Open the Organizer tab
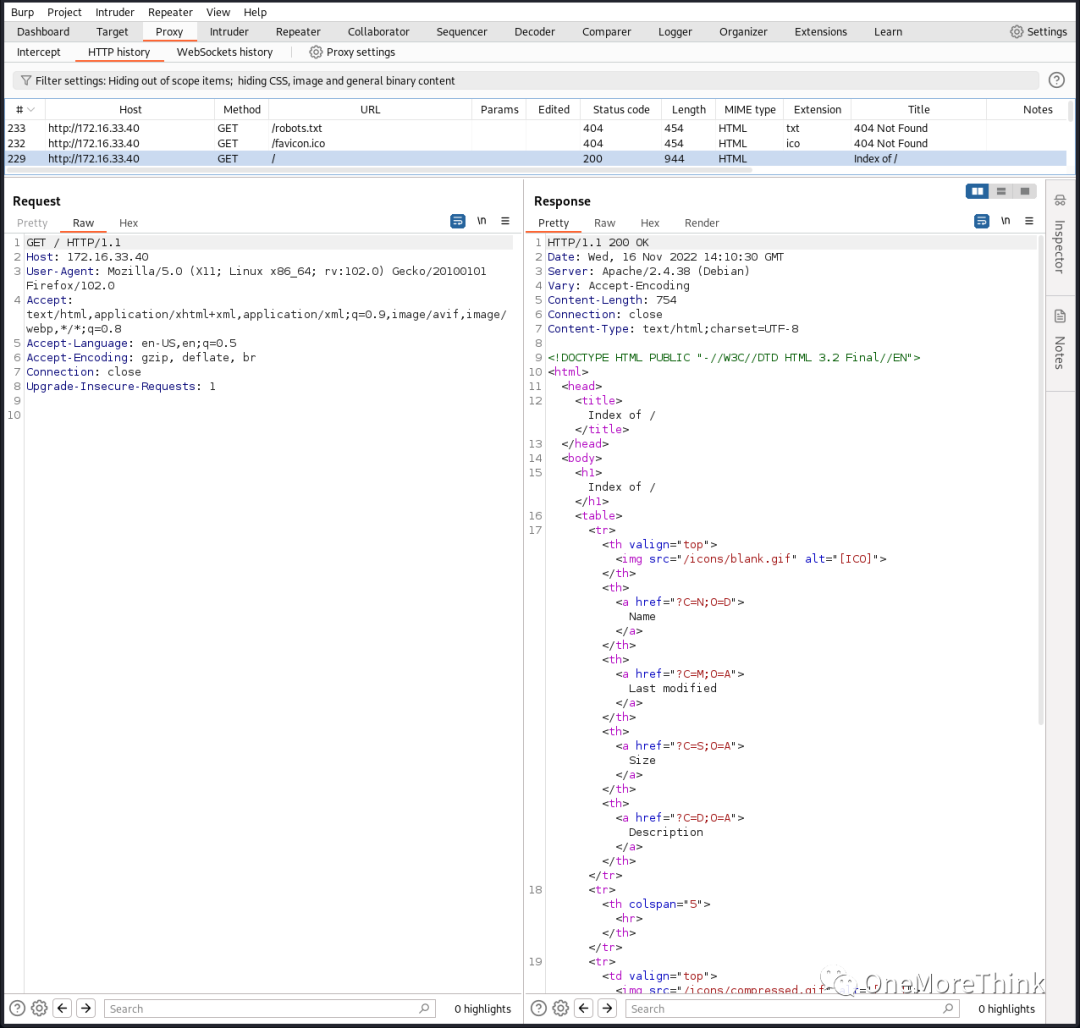This screenshot has height=1028, width=1080. [x=742, y=32]
